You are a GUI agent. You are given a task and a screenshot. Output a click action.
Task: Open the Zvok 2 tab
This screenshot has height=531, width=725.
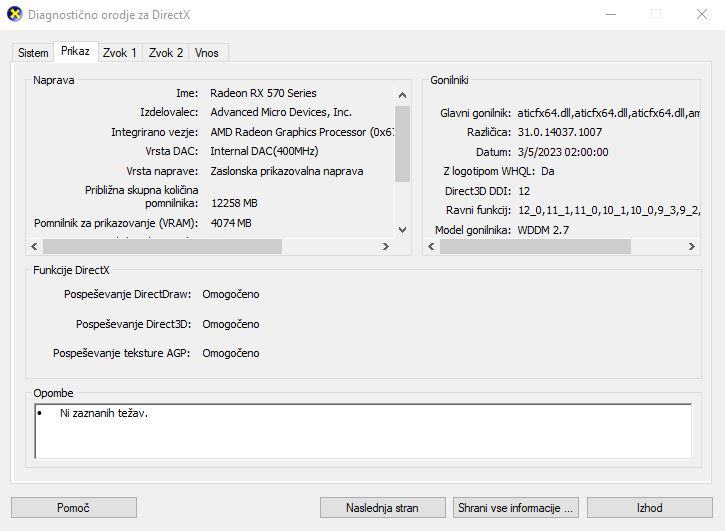pyautogui.click(x=166, y=53)
